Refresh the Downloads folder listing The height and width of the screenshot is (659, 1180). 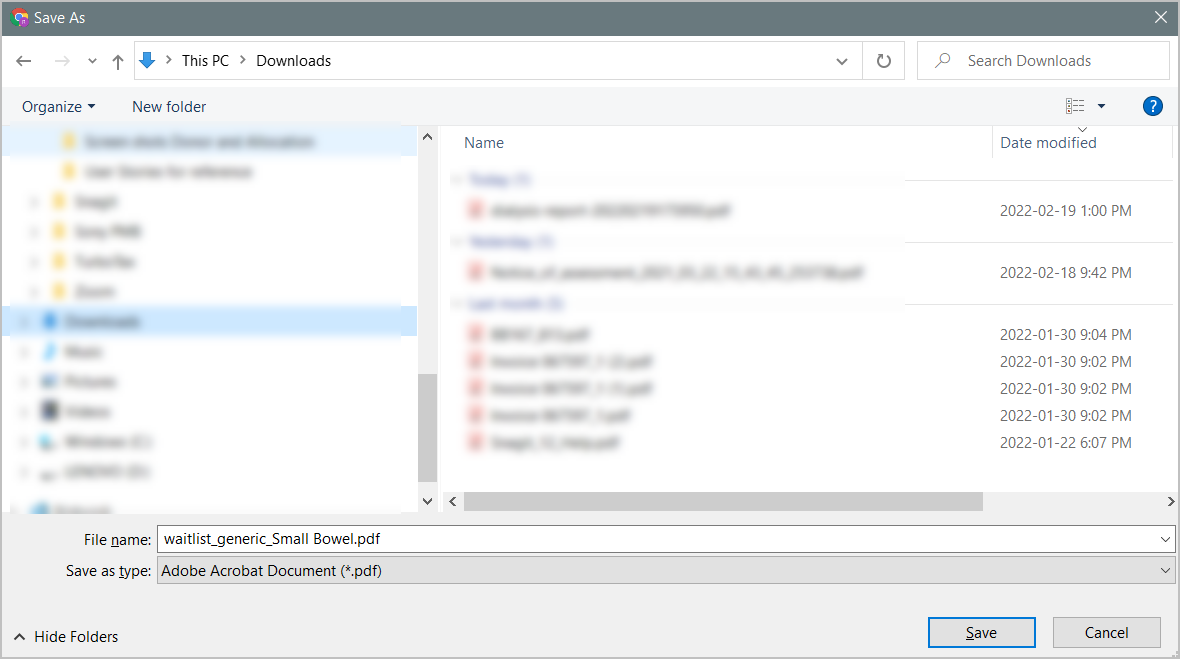point(883,60)
